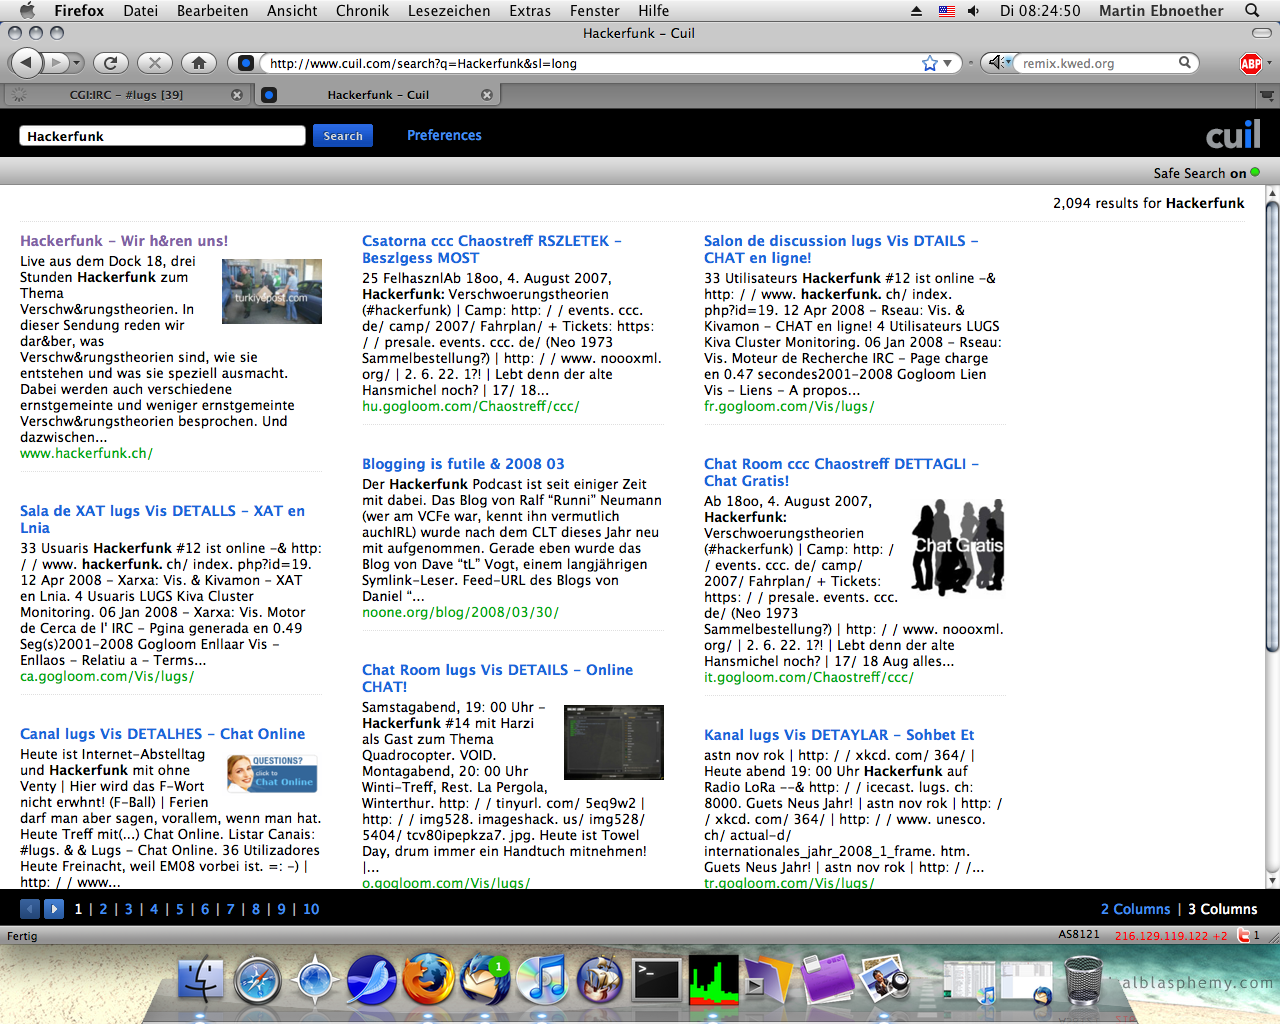Switch results layout to 2 Columns
The width and height of the screenshot is (1280, 1024).
(x=1135, y=909)
